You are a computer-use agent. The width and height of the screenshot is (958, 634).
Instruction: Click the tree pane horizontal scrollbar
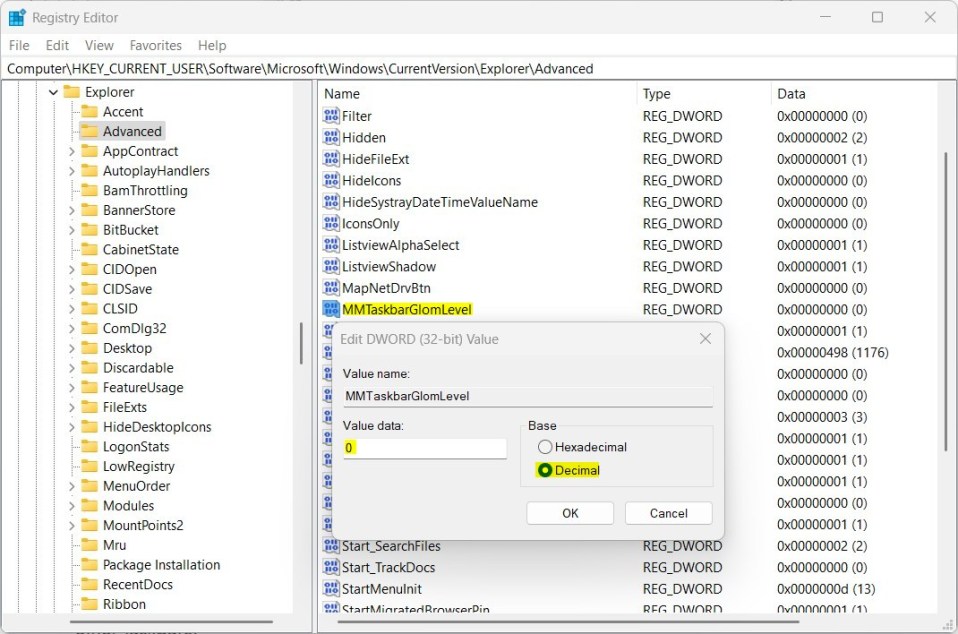click(x=171, y=622)
